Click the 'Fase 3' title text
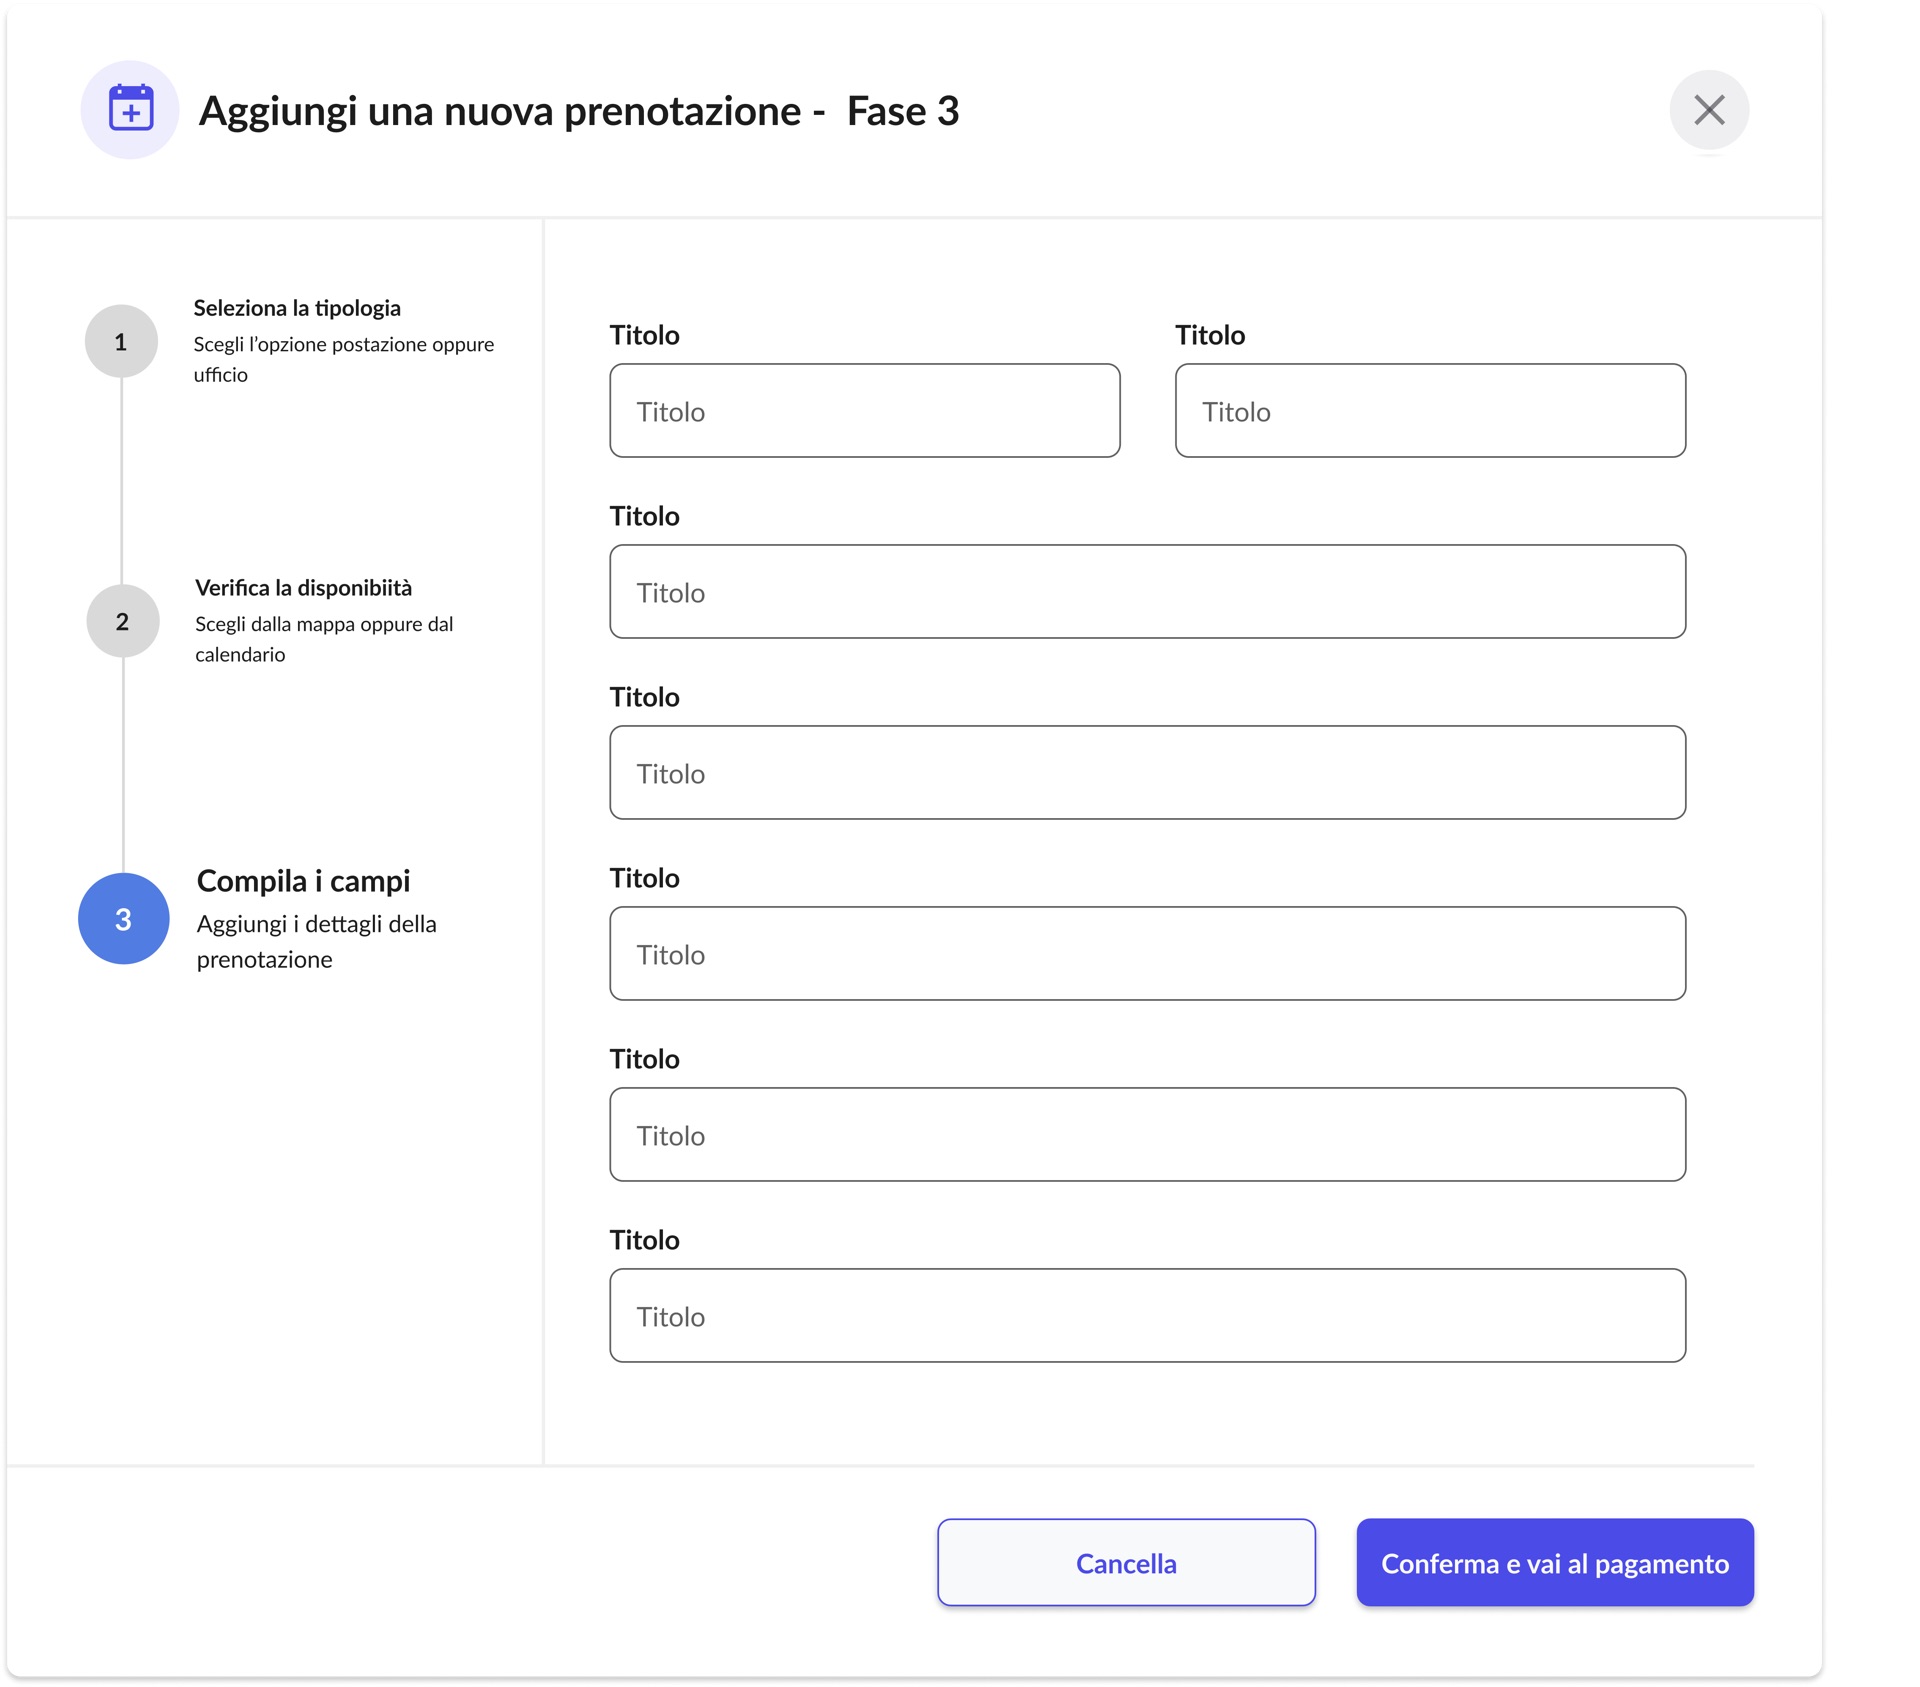Image resolution: width=1920 pixels, height=1687 pixels. click(x=901, y=111)
